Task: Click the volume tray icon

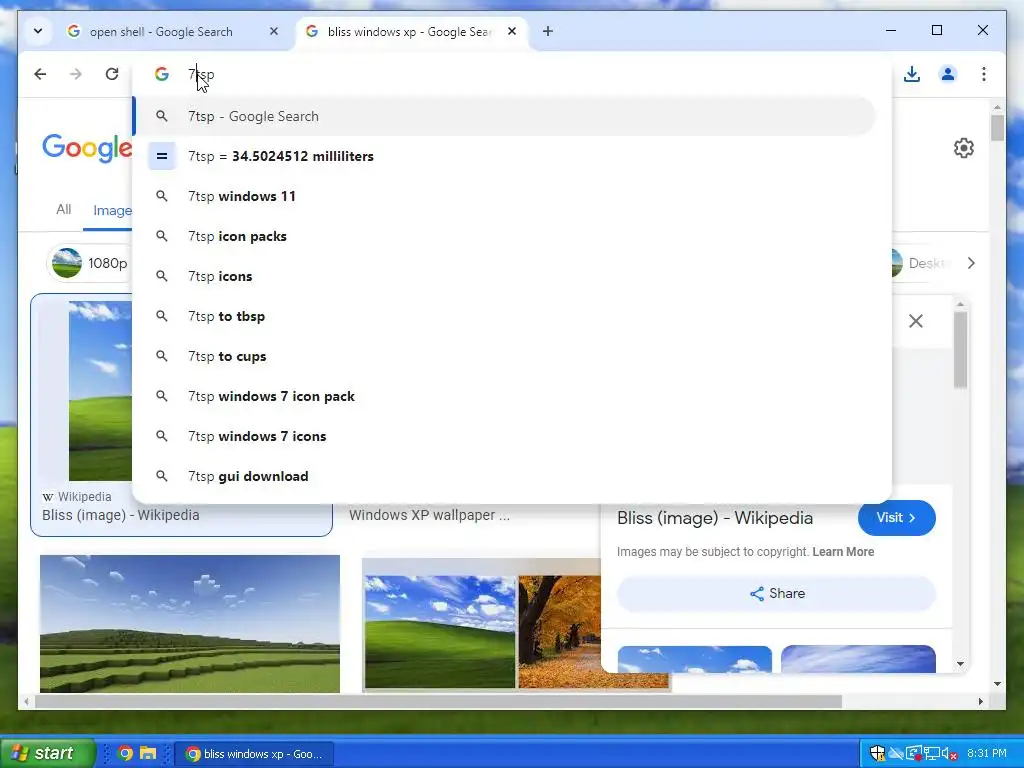Action: click(x=949, y=754)
